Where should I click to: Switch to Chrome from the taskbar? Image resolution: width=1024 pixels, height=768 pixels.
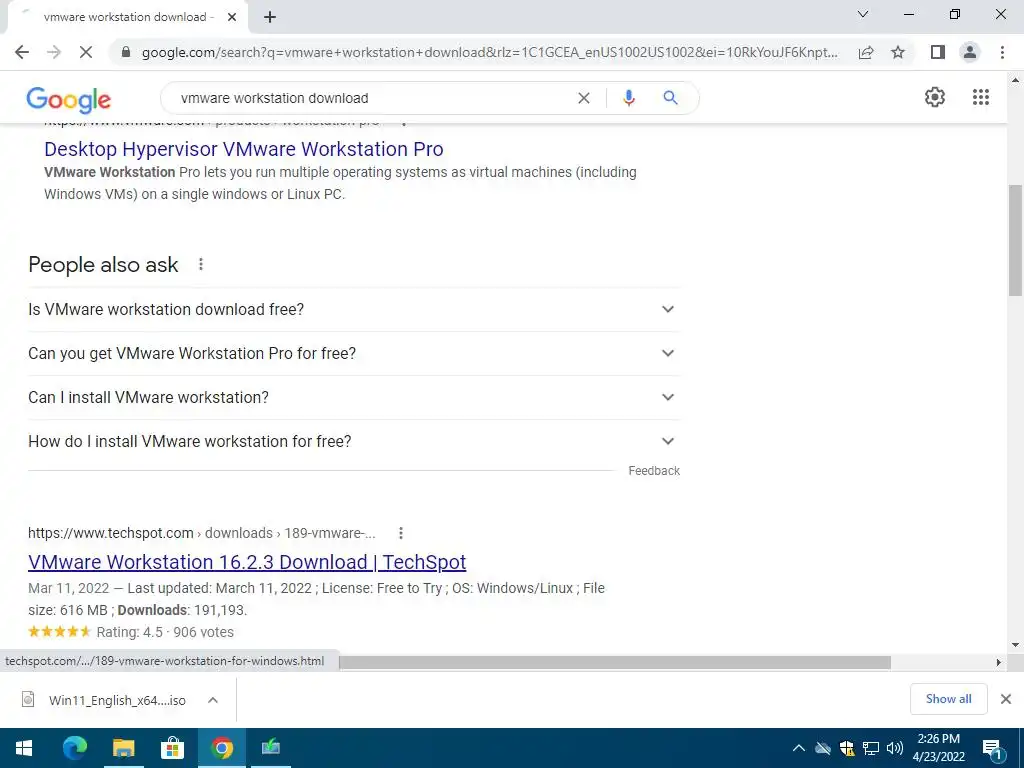point(221,748)
